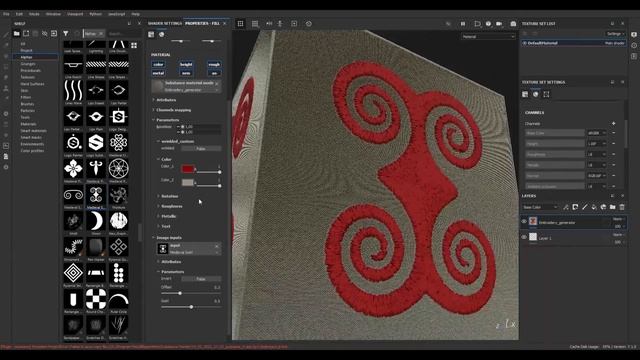Select the DefaultMaterial texture set radio
Image resolution: width=640 pixels, height=360 pixels.
[524, 43]
